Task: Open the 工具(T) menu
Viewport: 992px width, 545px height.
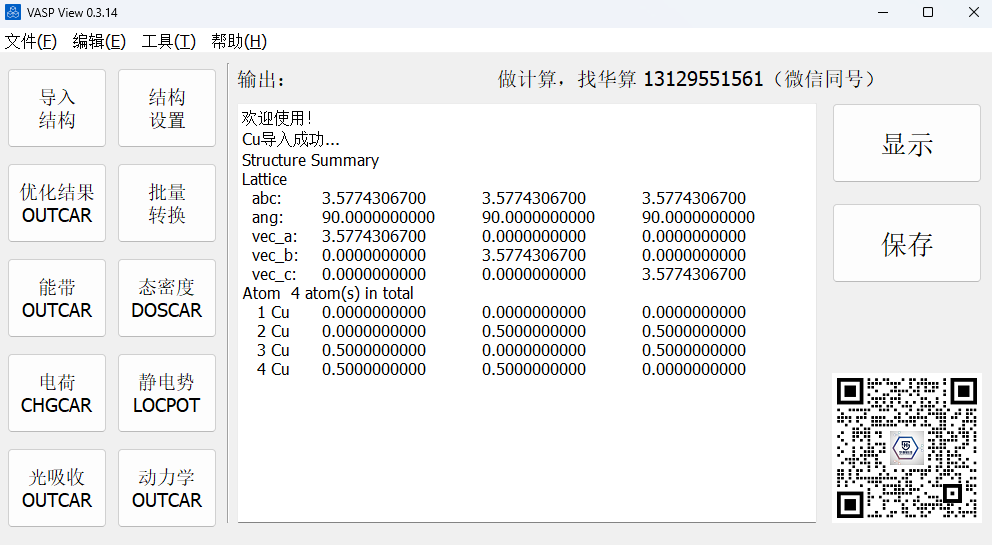Action: pyautogui.click(x=168, y=41)
